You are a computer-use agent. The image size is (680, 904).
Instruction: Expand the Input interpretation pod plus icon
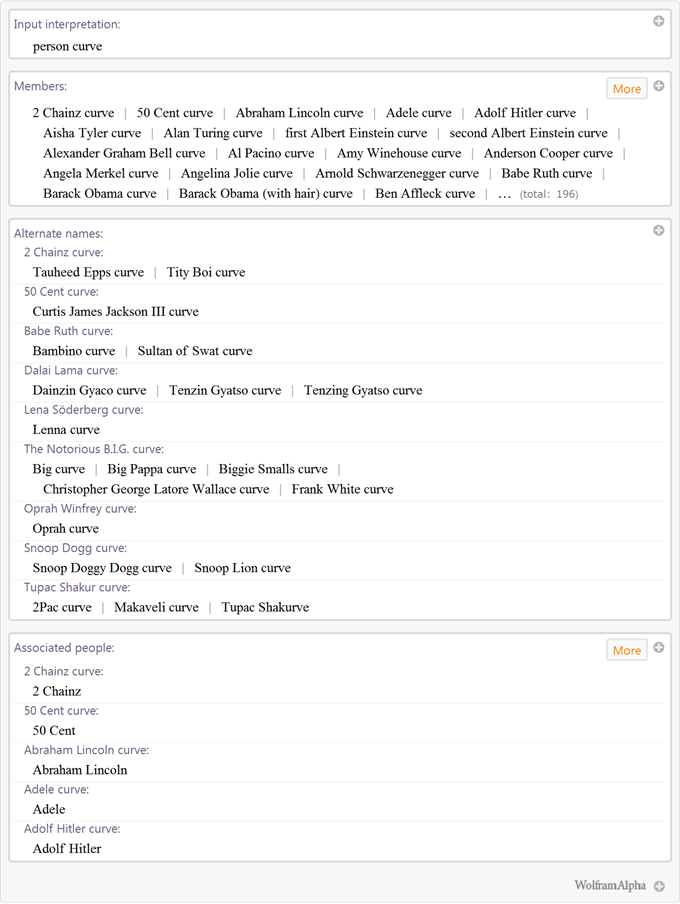click(659, 21)
